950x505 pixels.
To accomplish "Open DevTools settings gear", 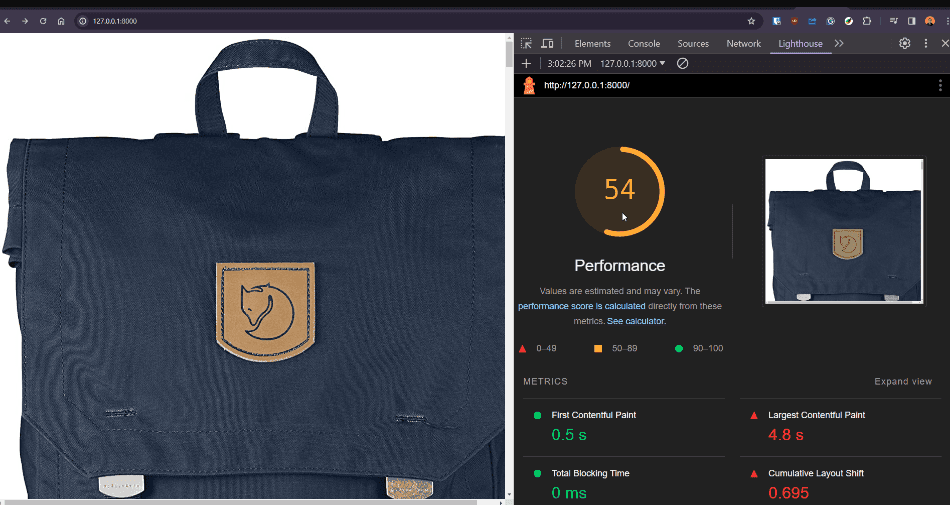I will tap(905, 44).
